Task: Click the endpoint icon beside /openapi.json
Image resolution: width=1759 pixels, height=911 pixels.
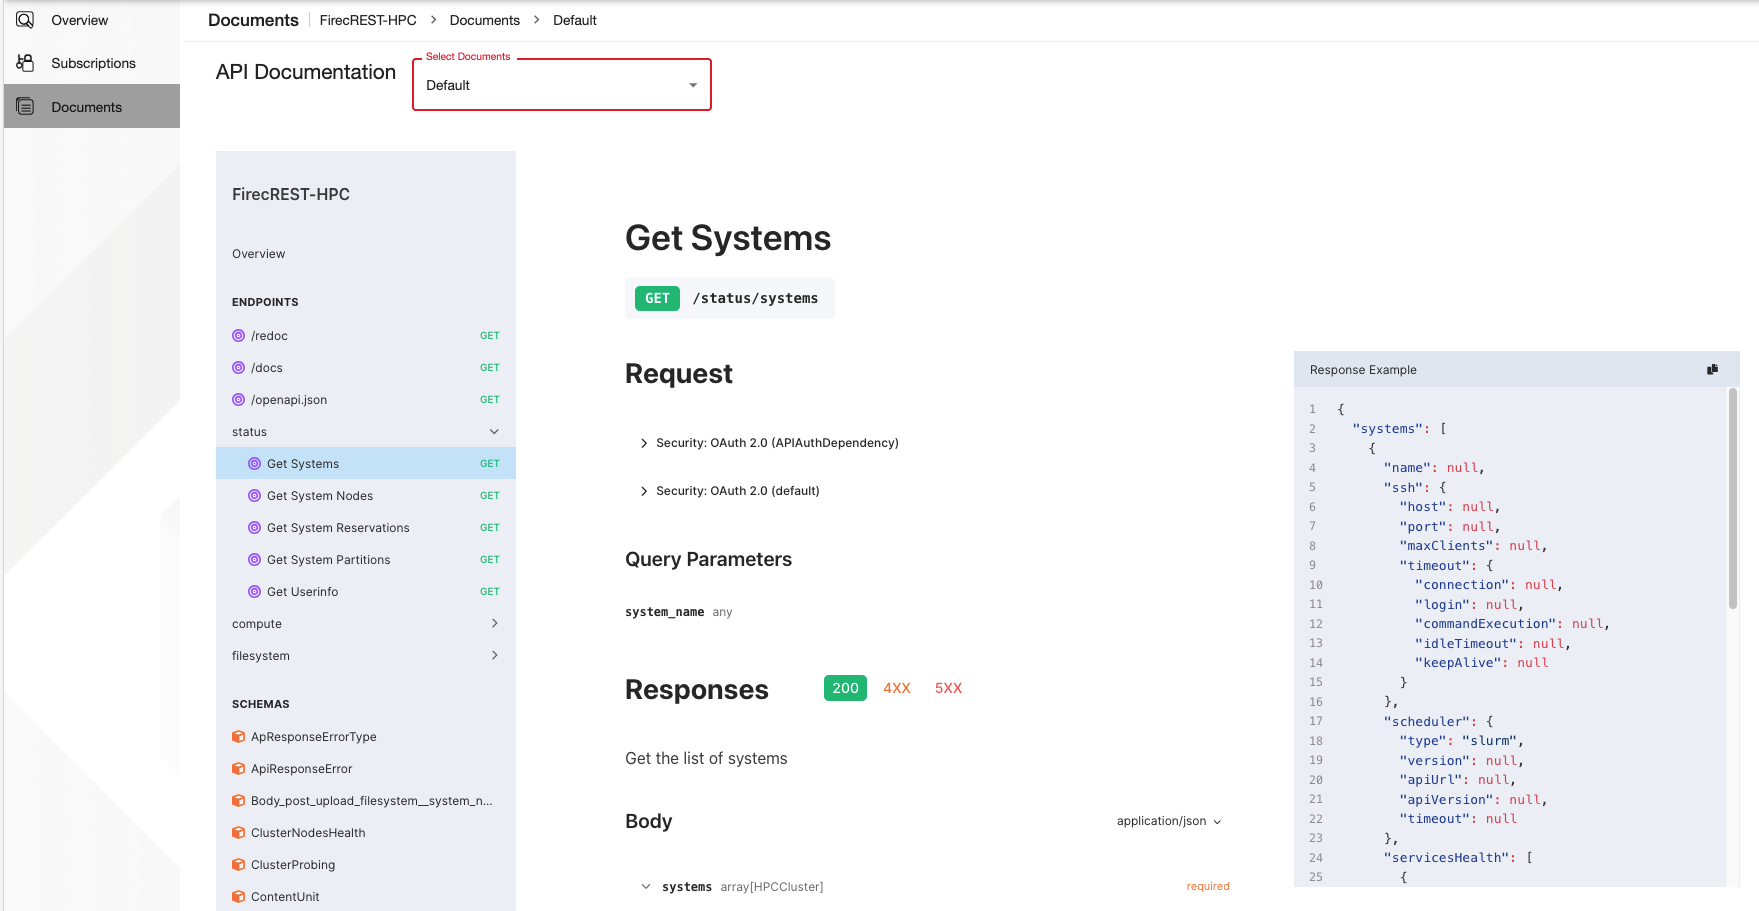Action: [x=238, y=400]
